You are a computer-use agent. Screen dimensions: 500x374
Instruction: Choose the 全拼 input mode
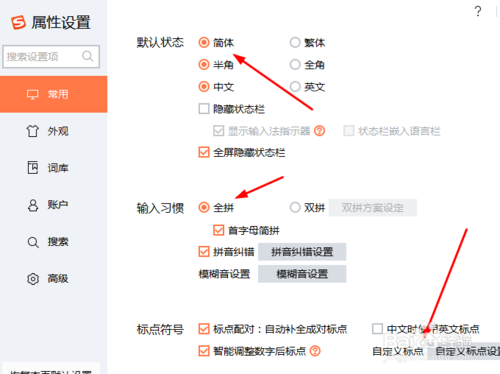coord(204,207)
